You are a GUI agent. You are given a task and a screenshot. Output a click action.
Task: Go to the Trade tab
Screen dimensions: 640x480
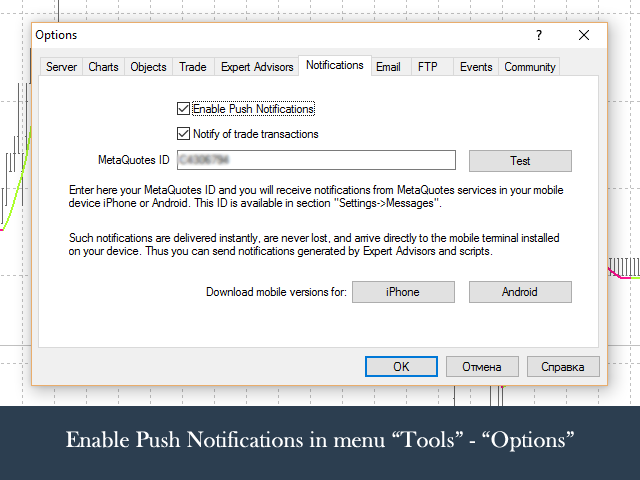point(193,67)
